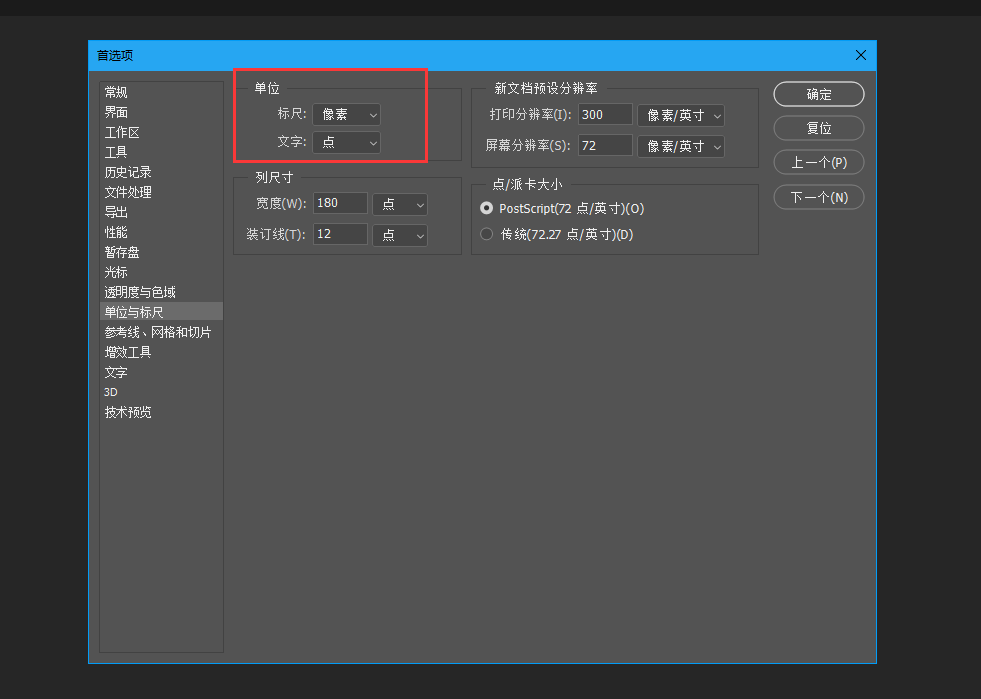The width and height of the screenshot is (981, 699).
Task: Click the 复位 button
Action: click(819, 128)
